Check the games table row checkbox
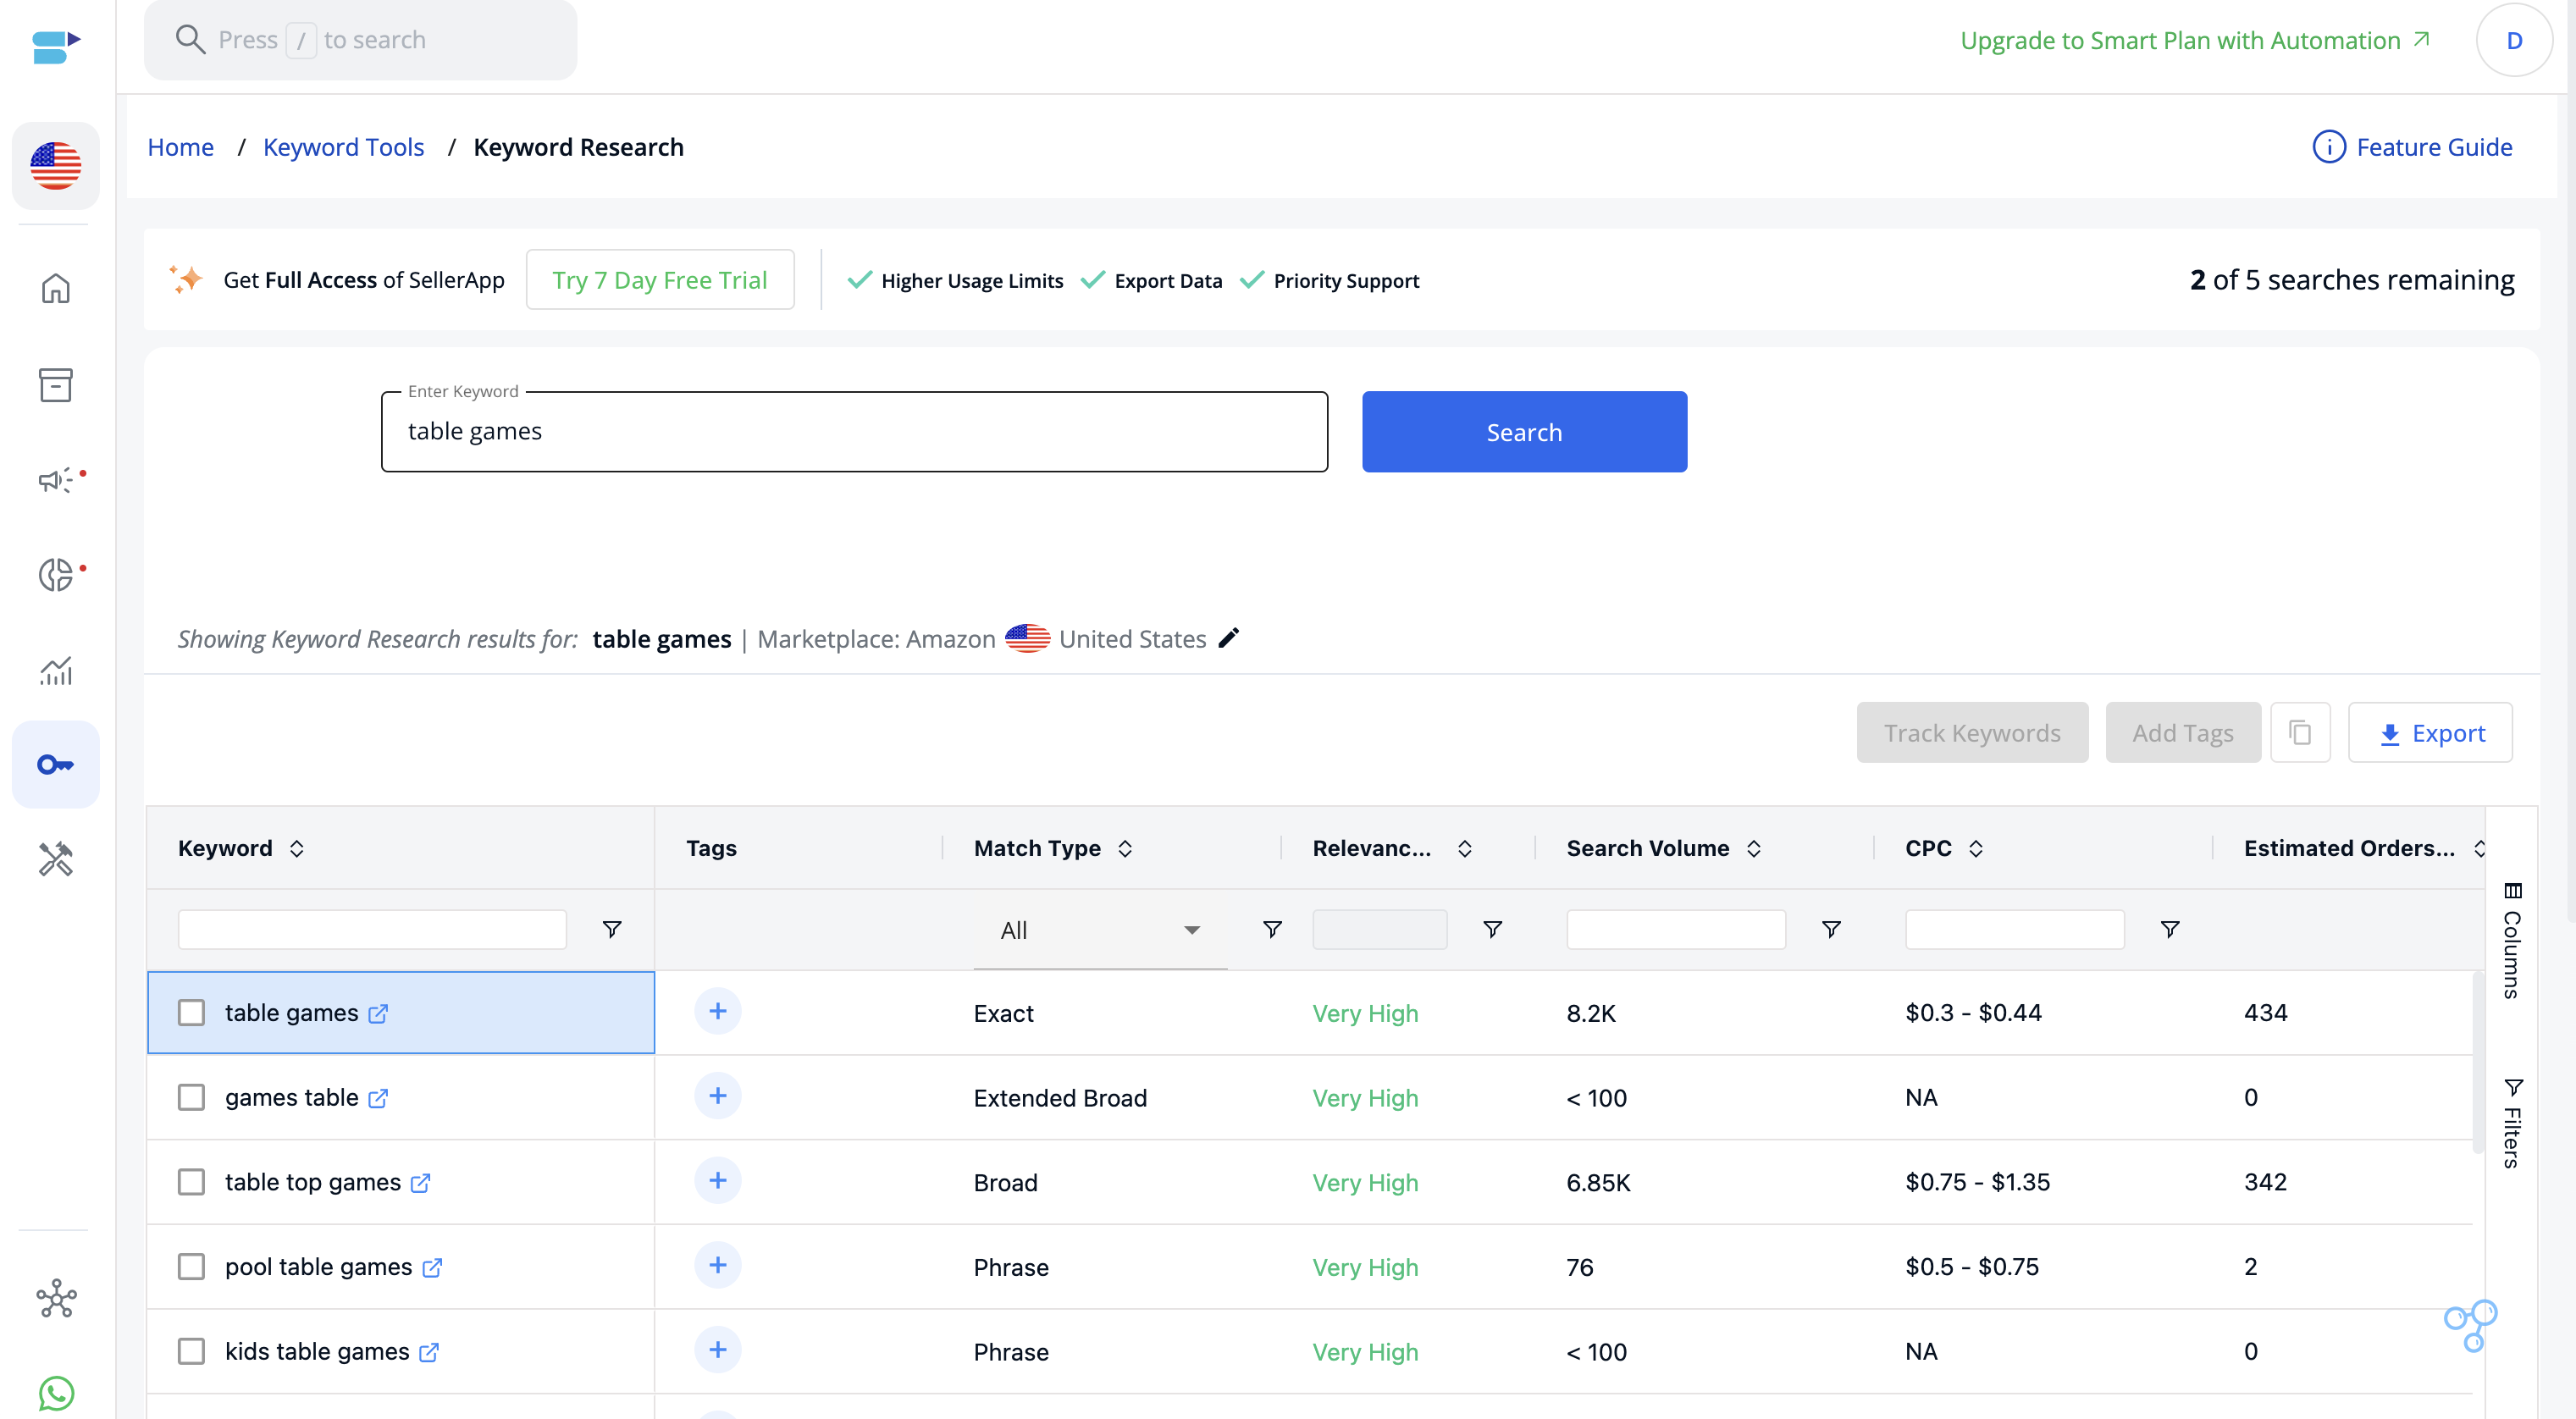Image resolution: width=2576 pixels, height=1419 pixels. coord(191,1098)
